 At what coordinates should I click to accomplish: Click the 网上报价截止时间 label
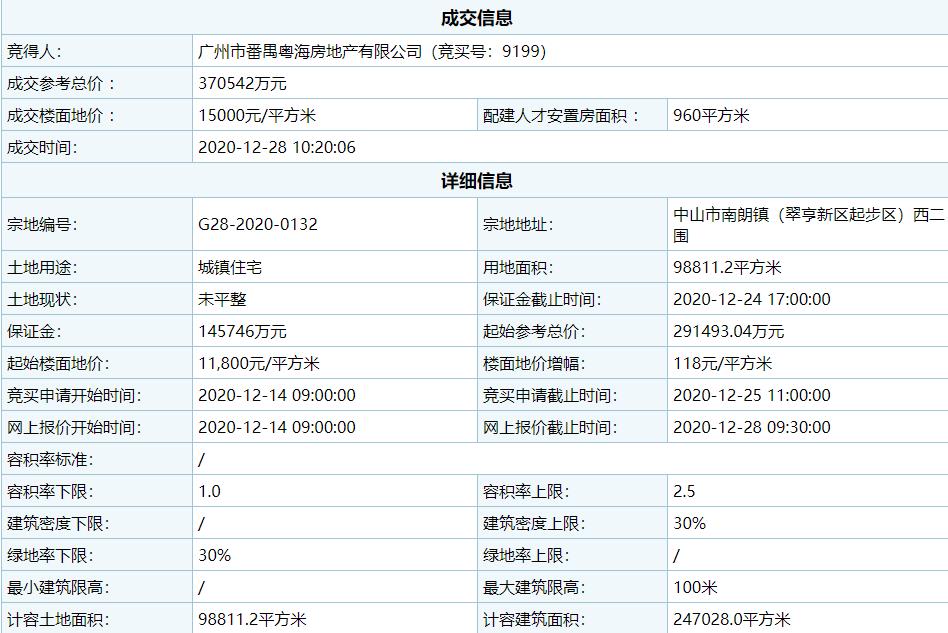(547, 427)
